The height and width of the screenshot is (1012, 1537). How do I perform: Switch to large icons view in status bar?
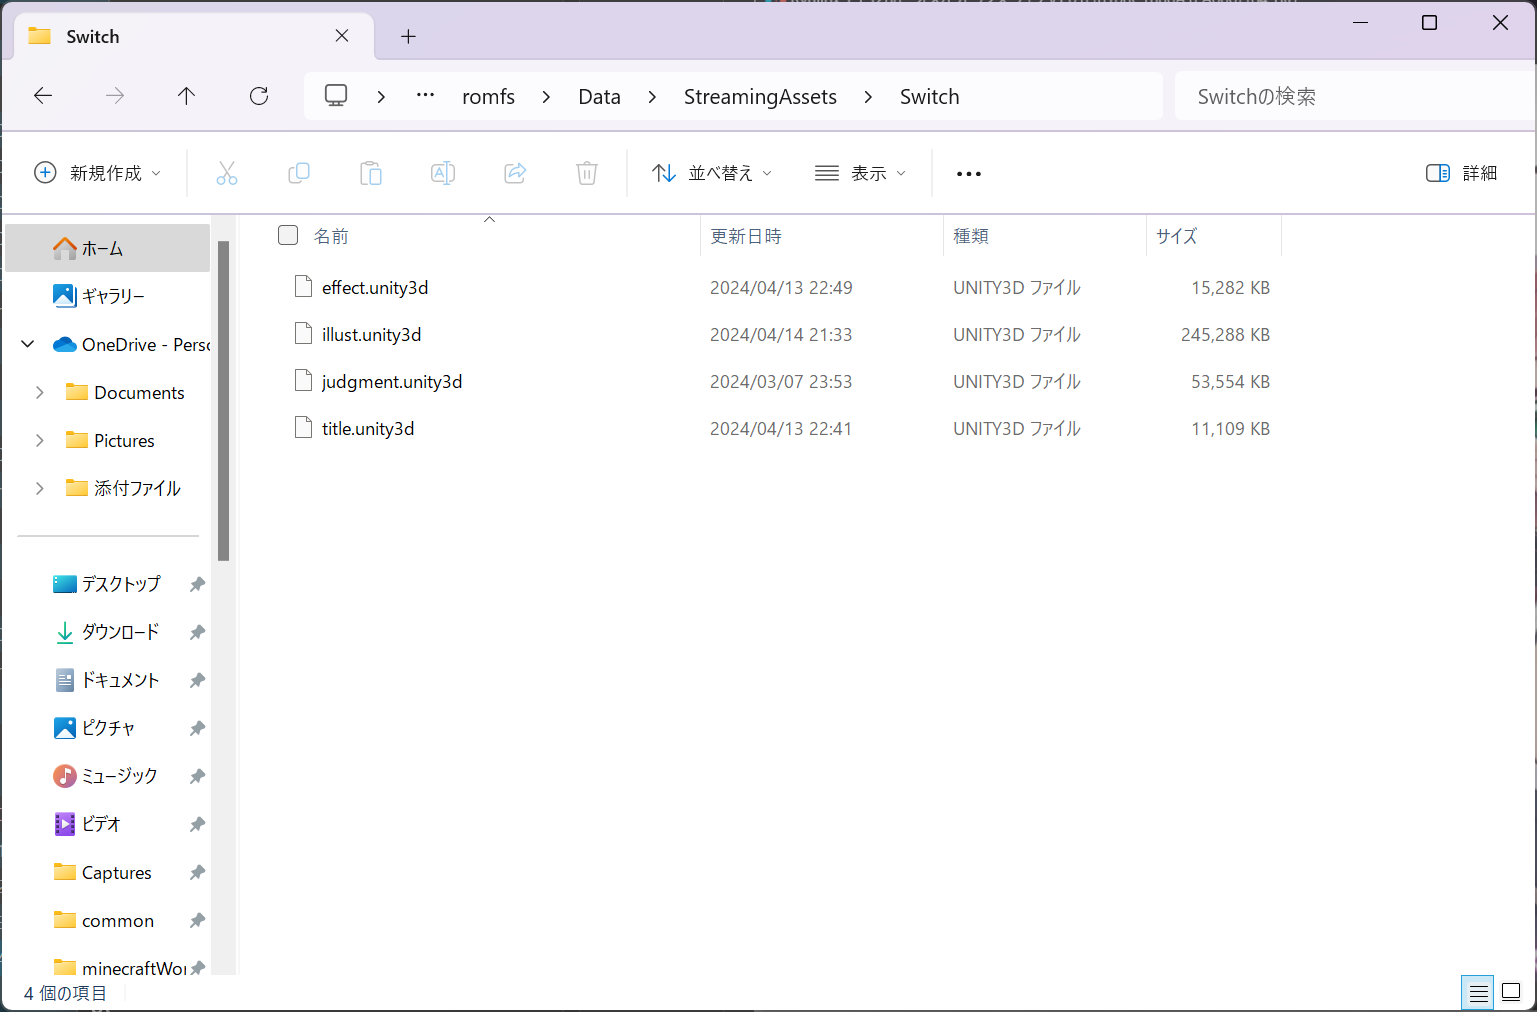[1511, 992]
